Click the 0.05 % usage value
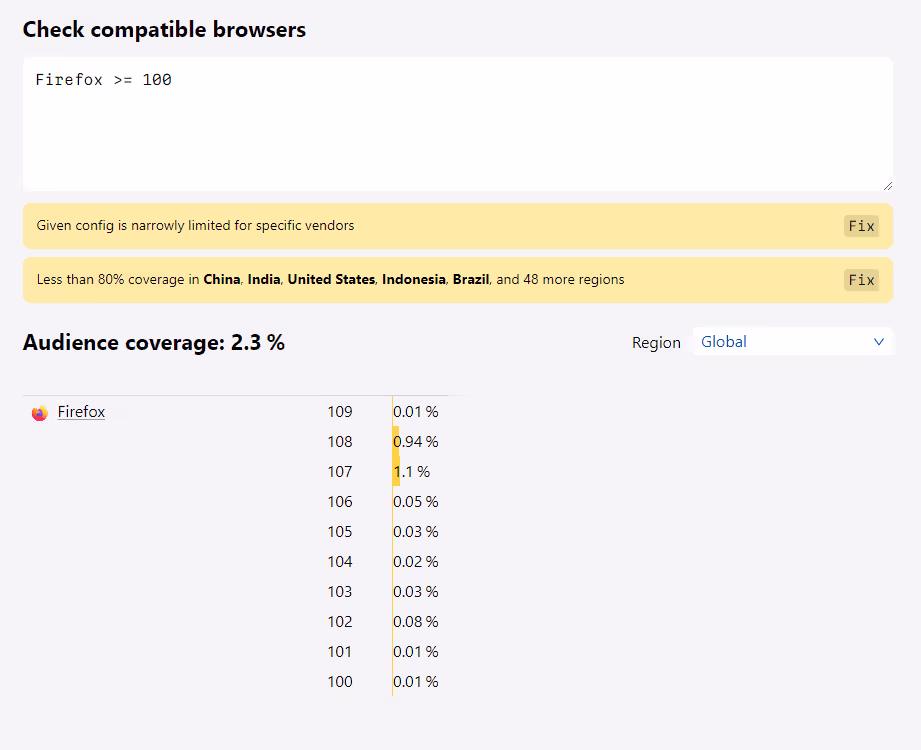 pos(416,502)
